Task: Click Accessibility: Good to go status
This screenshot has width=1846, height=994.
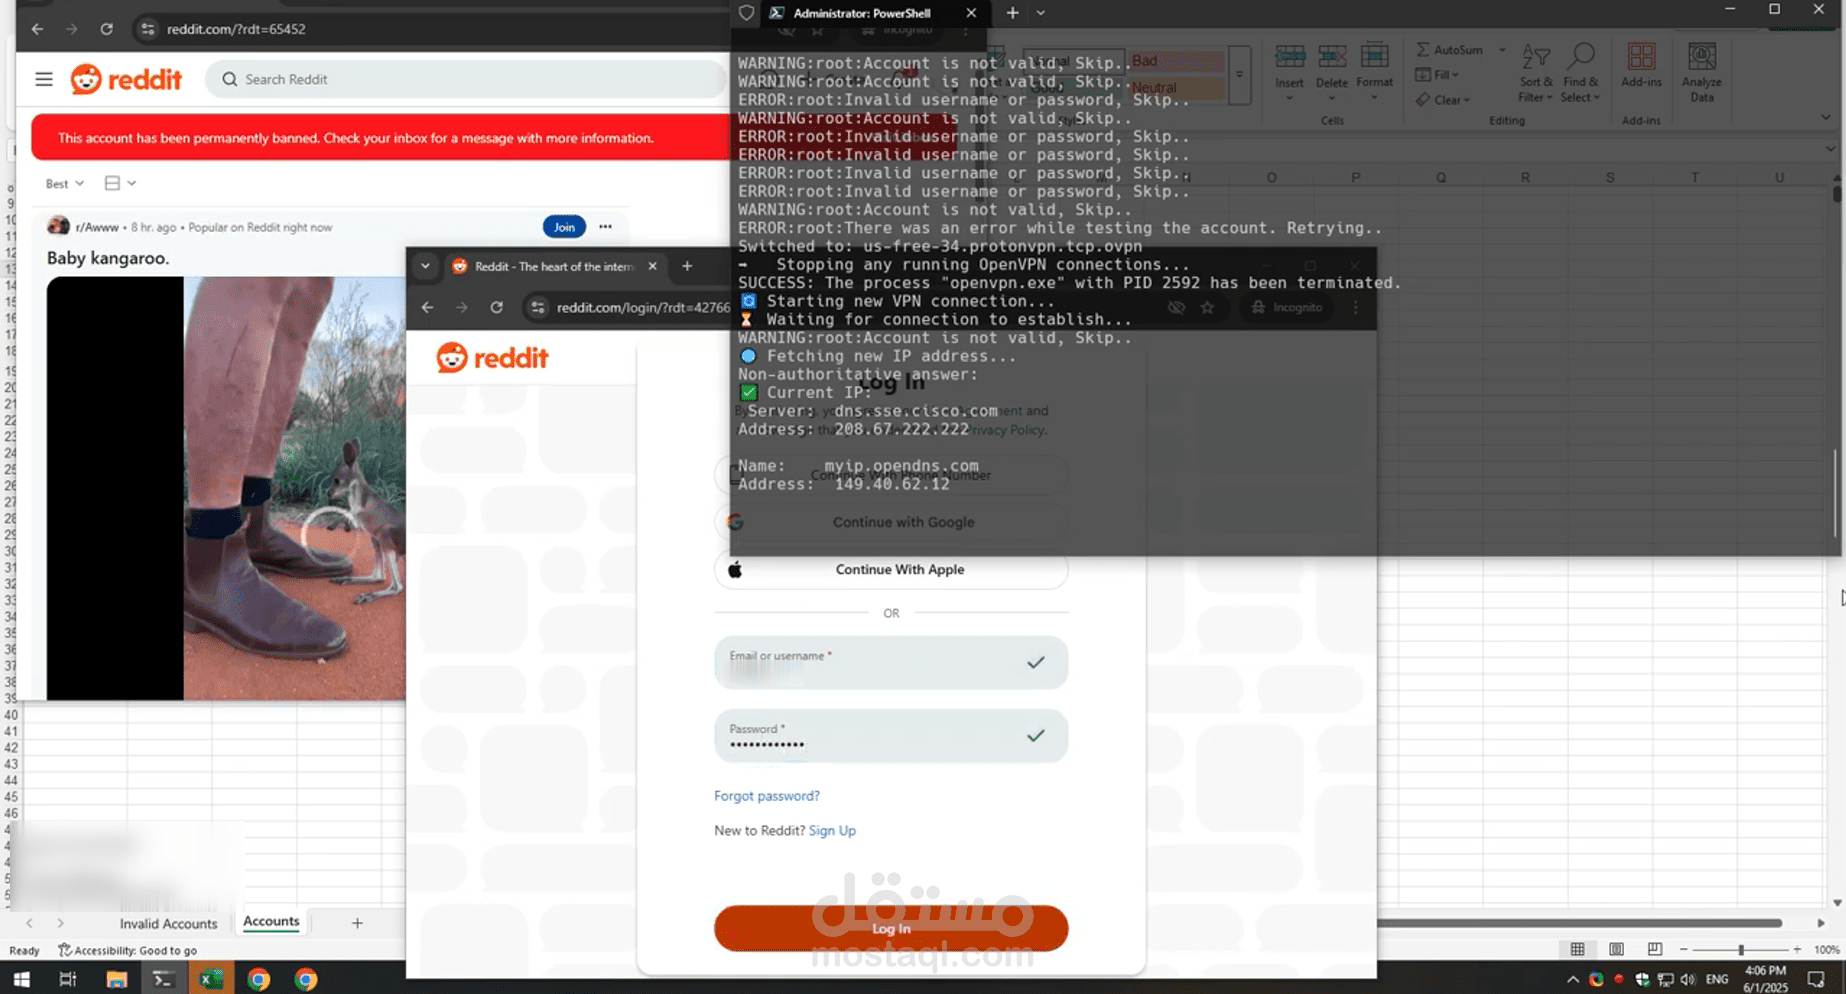Action: pyautogui.click(x=128, y=950)
